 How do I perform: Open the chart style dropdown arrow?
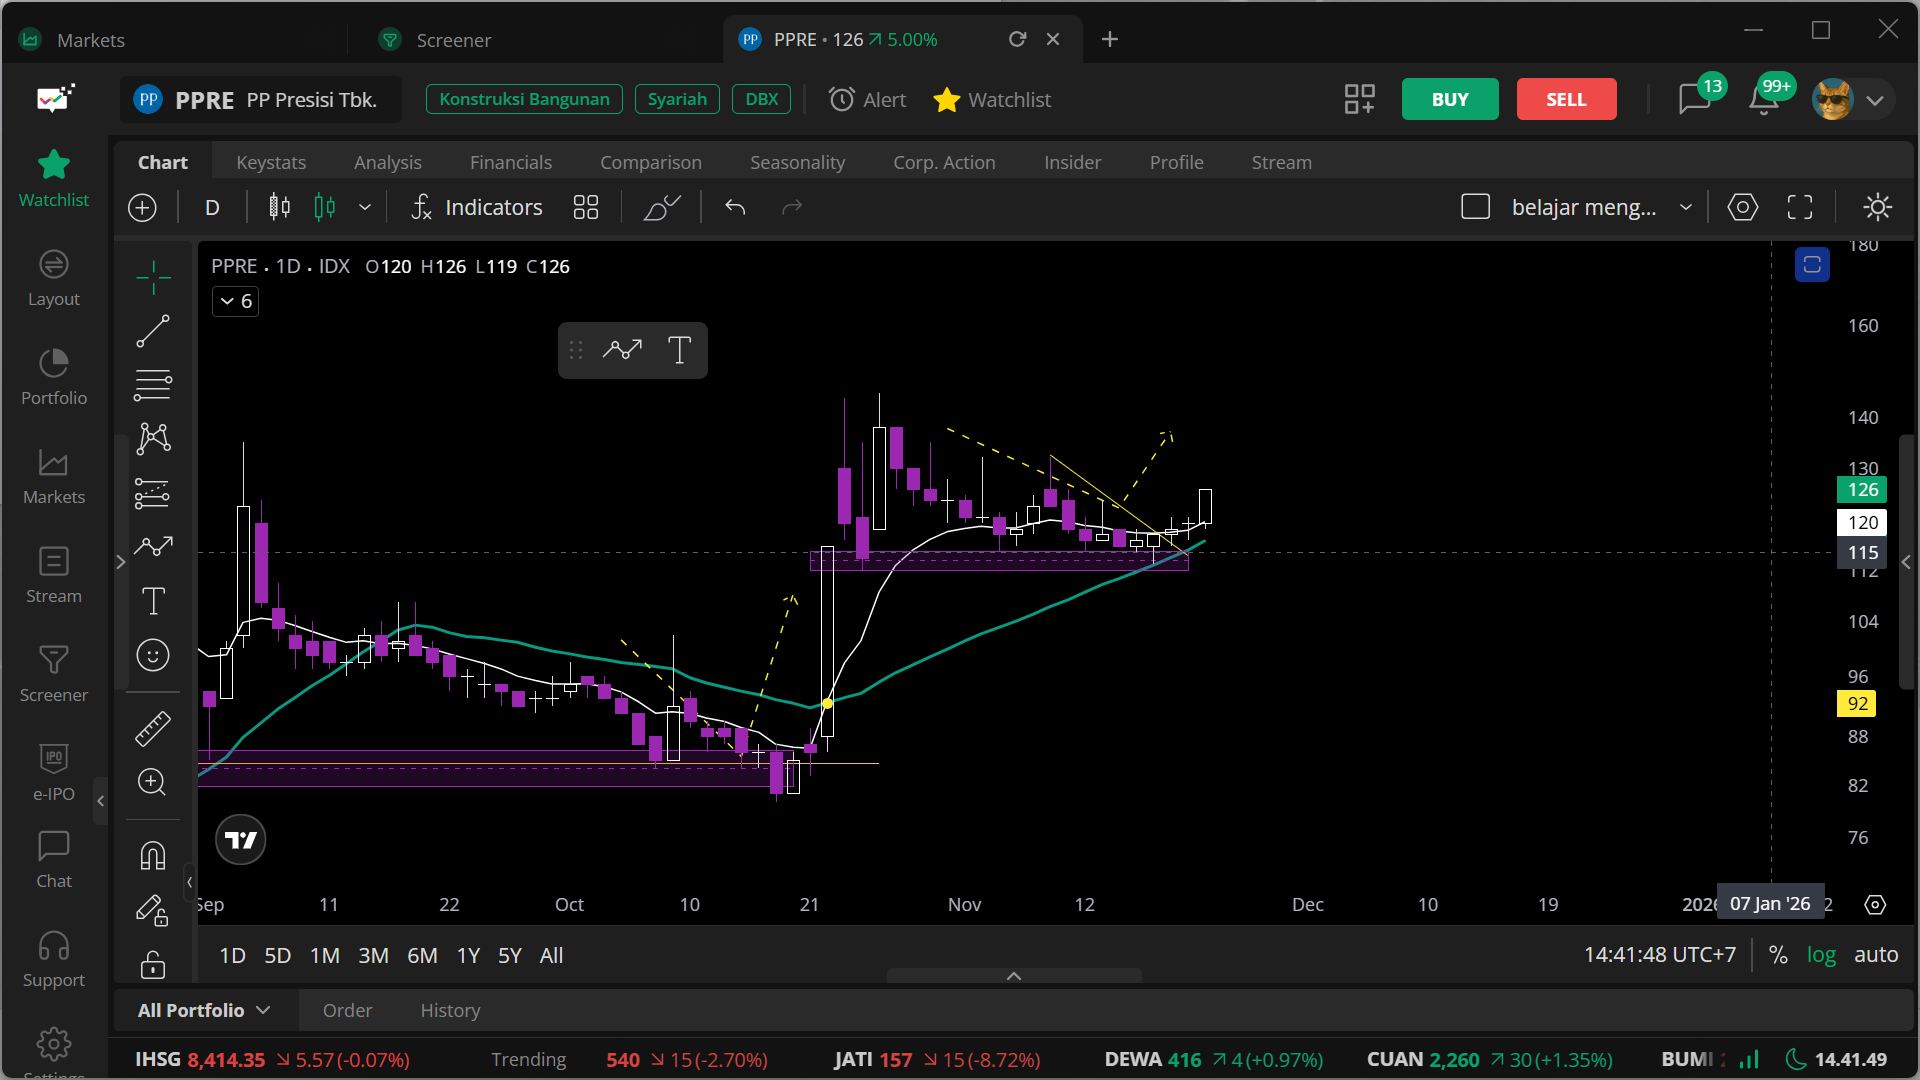point(365,207)
